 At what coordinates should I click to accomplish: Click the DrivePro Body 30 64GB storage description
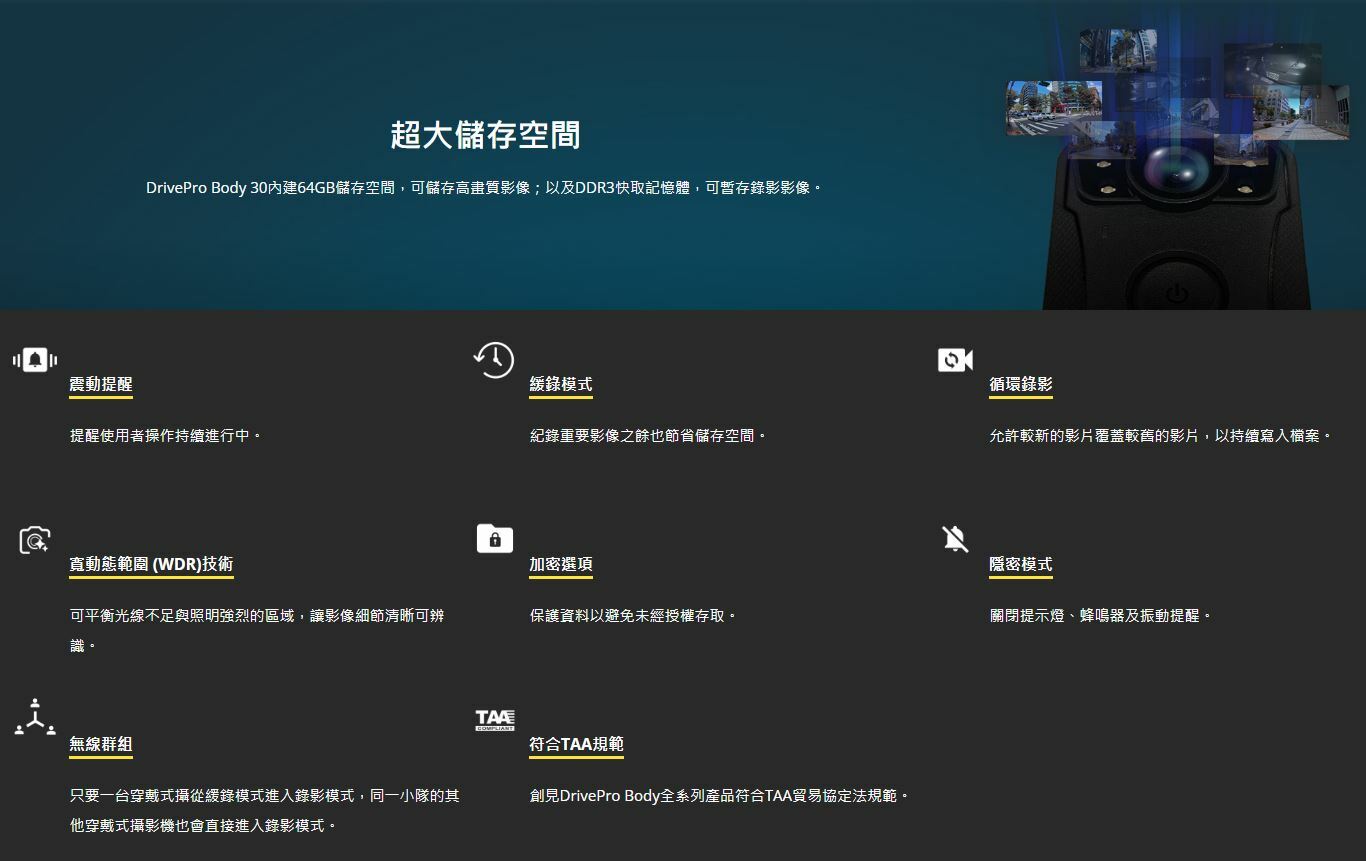coord(485,188)
